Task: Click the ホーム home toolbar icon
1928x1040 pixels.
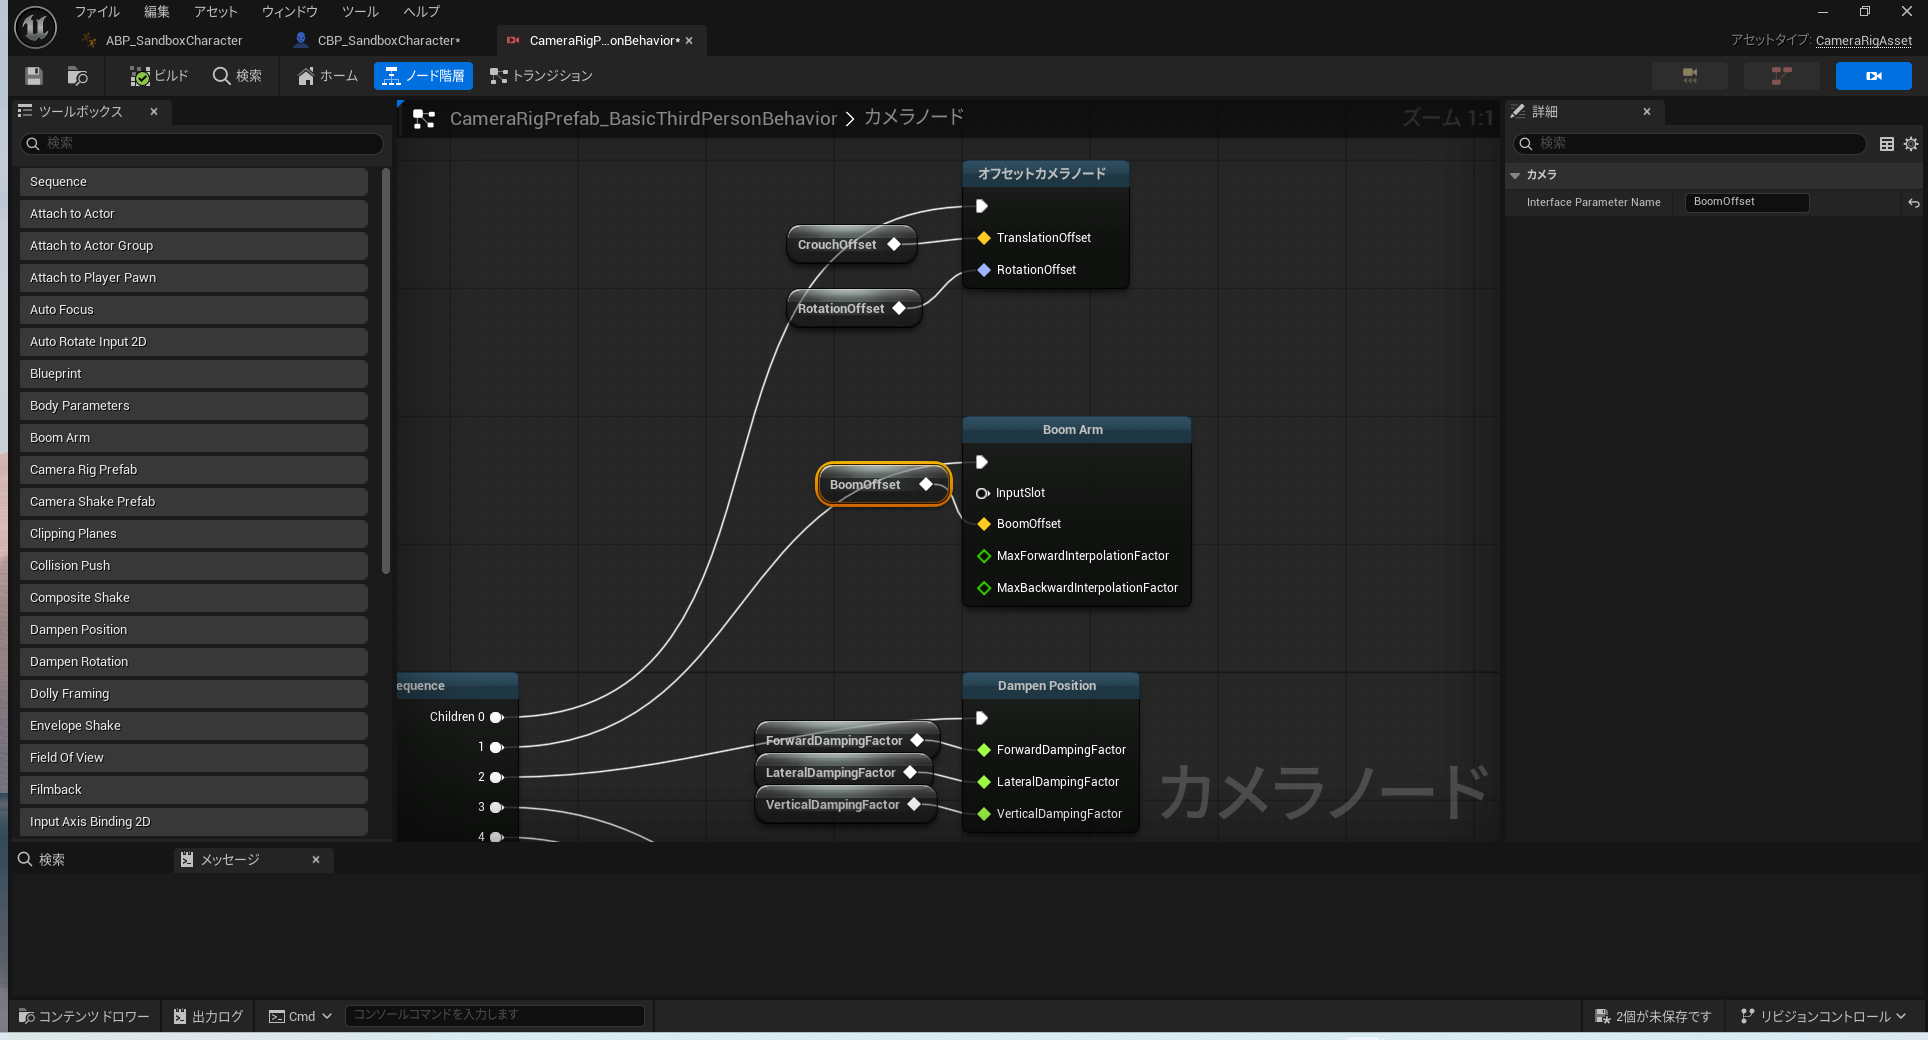Action: (x=328, y=76)
